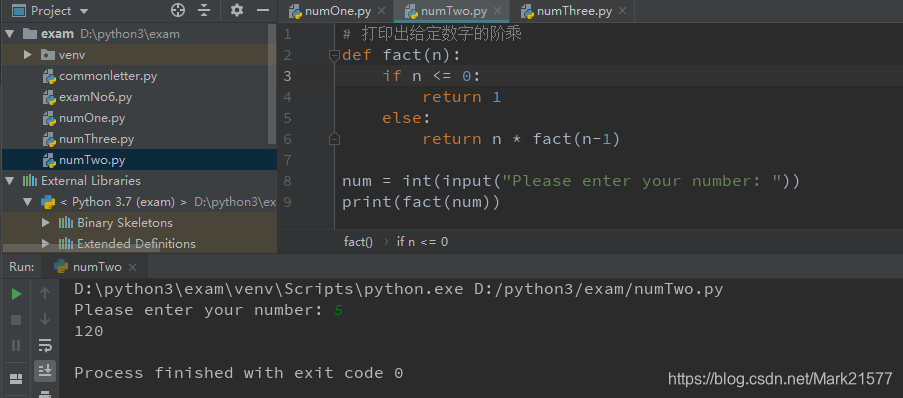
Task: Click the 'return n * fact(n-1)' line
Action: pyautogui.click(x=521, y=139)
